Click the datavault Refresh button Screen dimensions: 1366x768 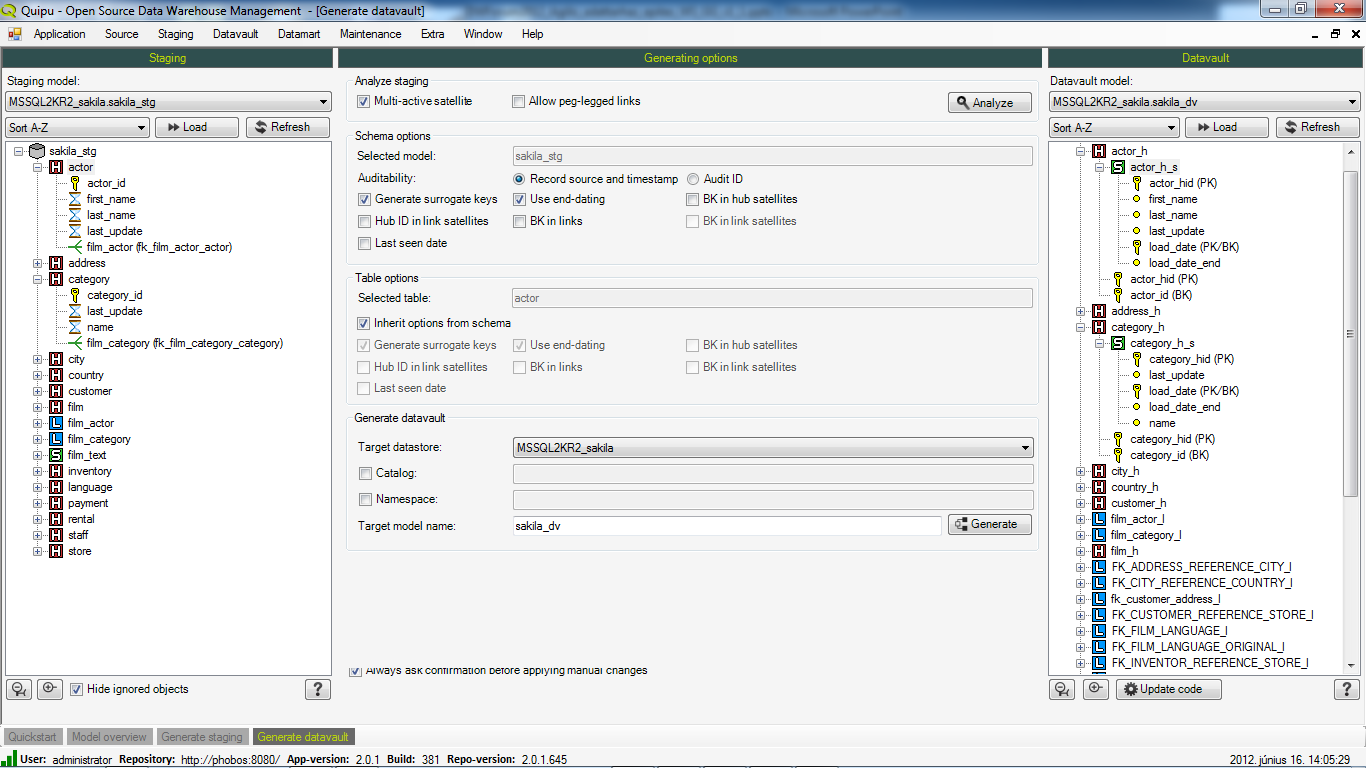1317,127
